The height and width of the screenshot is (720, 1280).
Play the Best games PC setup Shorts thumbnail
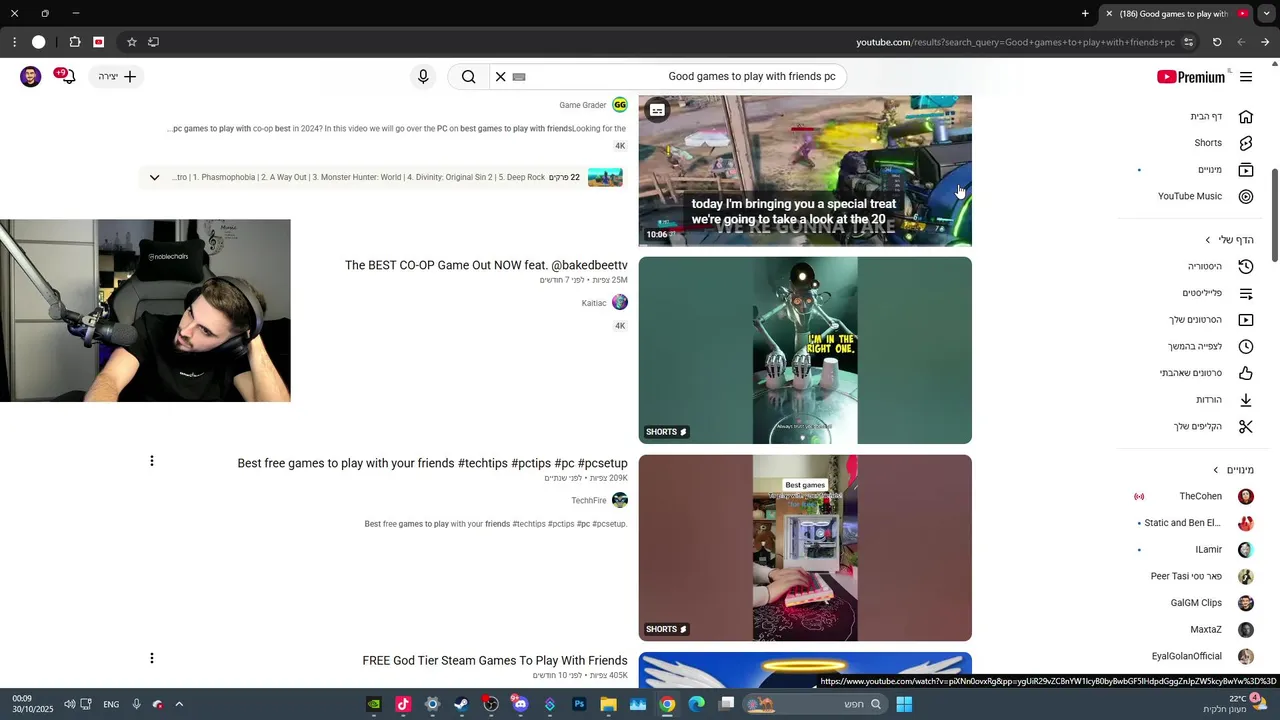[805, 548]
